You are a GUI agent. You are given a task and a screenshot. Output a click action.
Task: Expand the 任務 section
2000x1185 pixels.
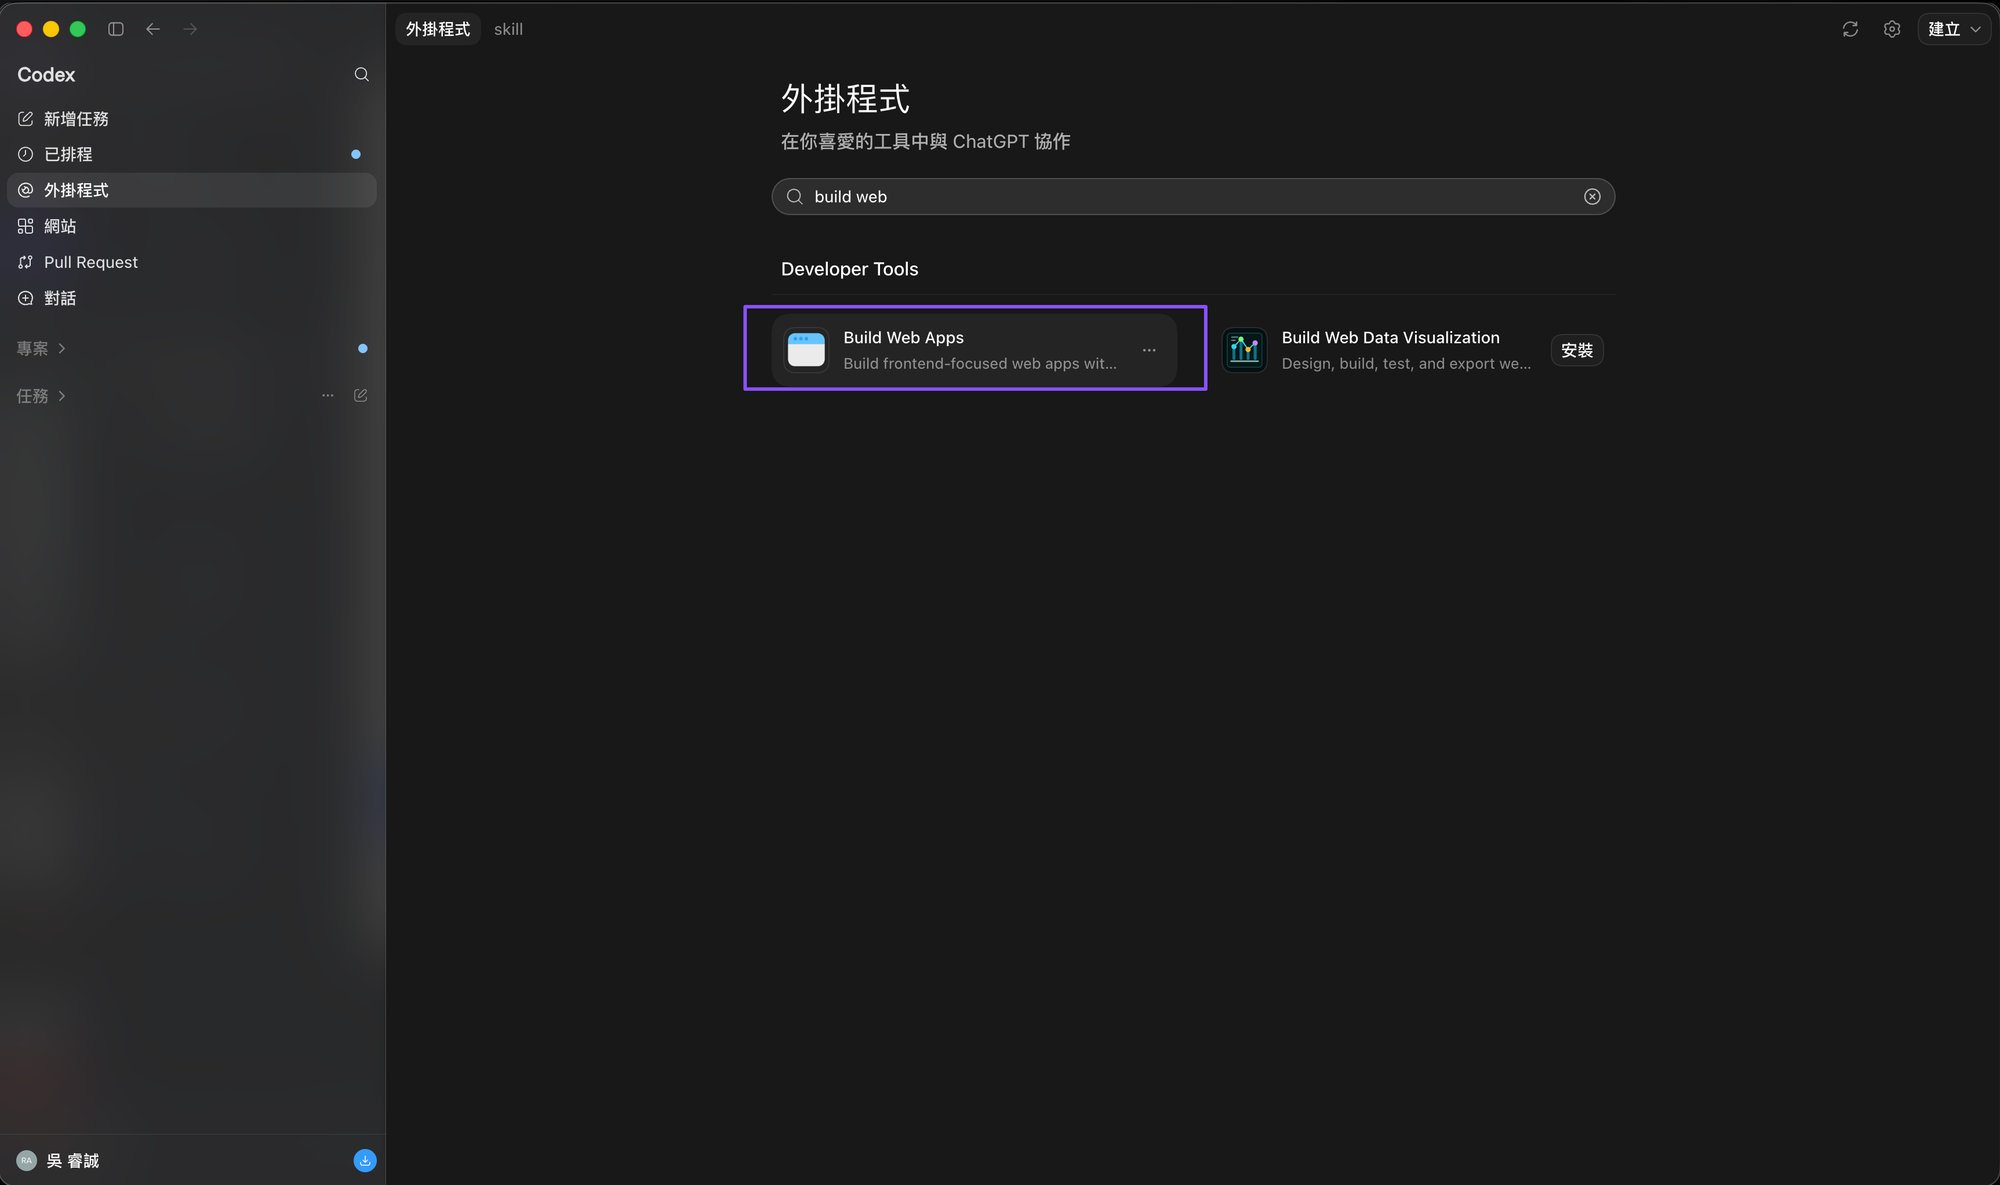[41, 396]
